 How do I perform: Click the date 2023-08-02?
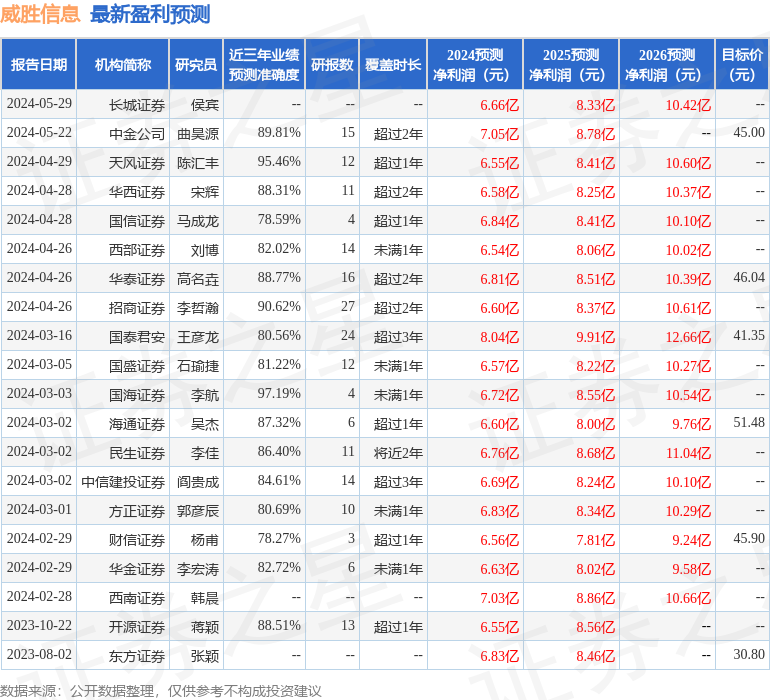[39, 654]
